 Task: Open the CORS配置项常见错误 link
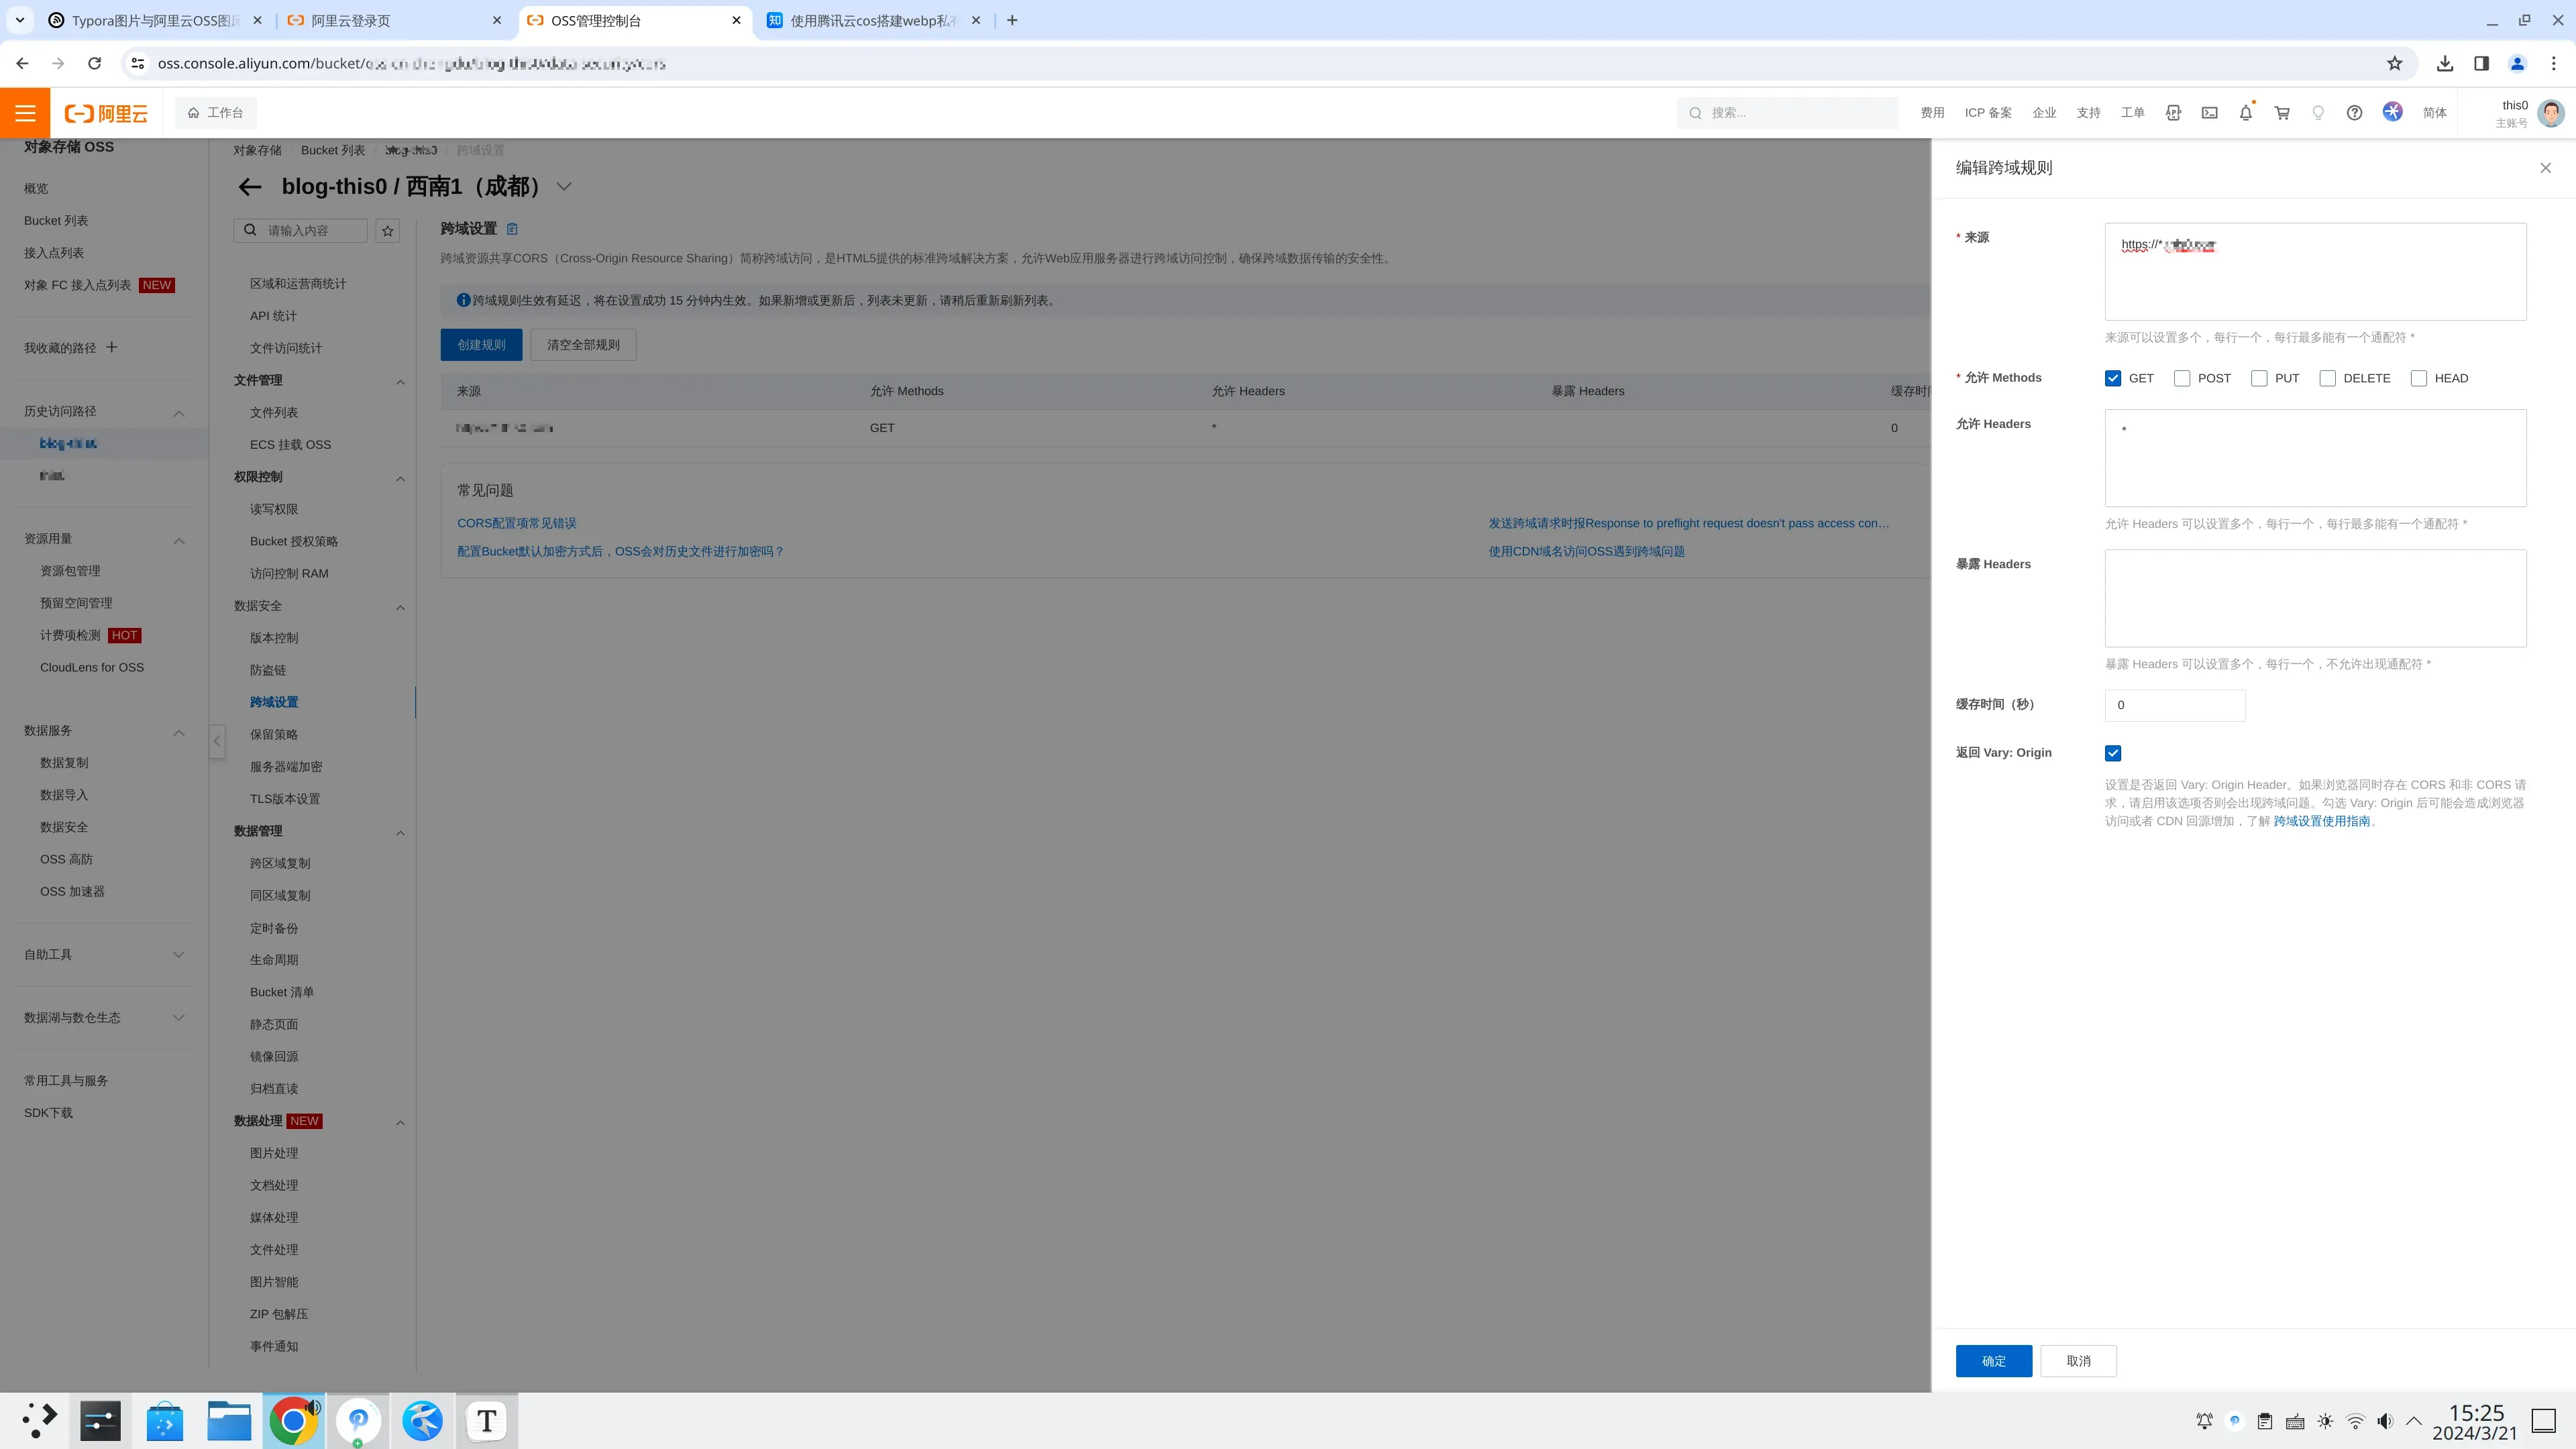[516, 523]
